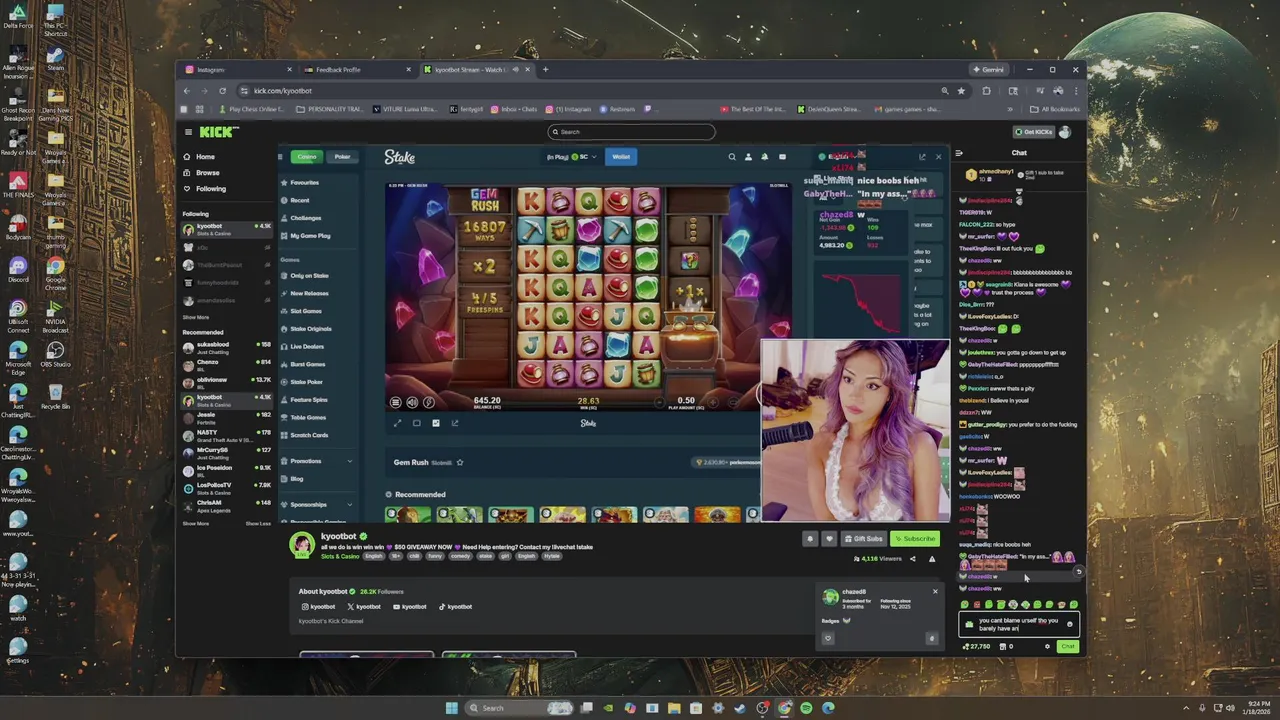
Task: Click the Get KICKs button
Action: coord(1034,132)
